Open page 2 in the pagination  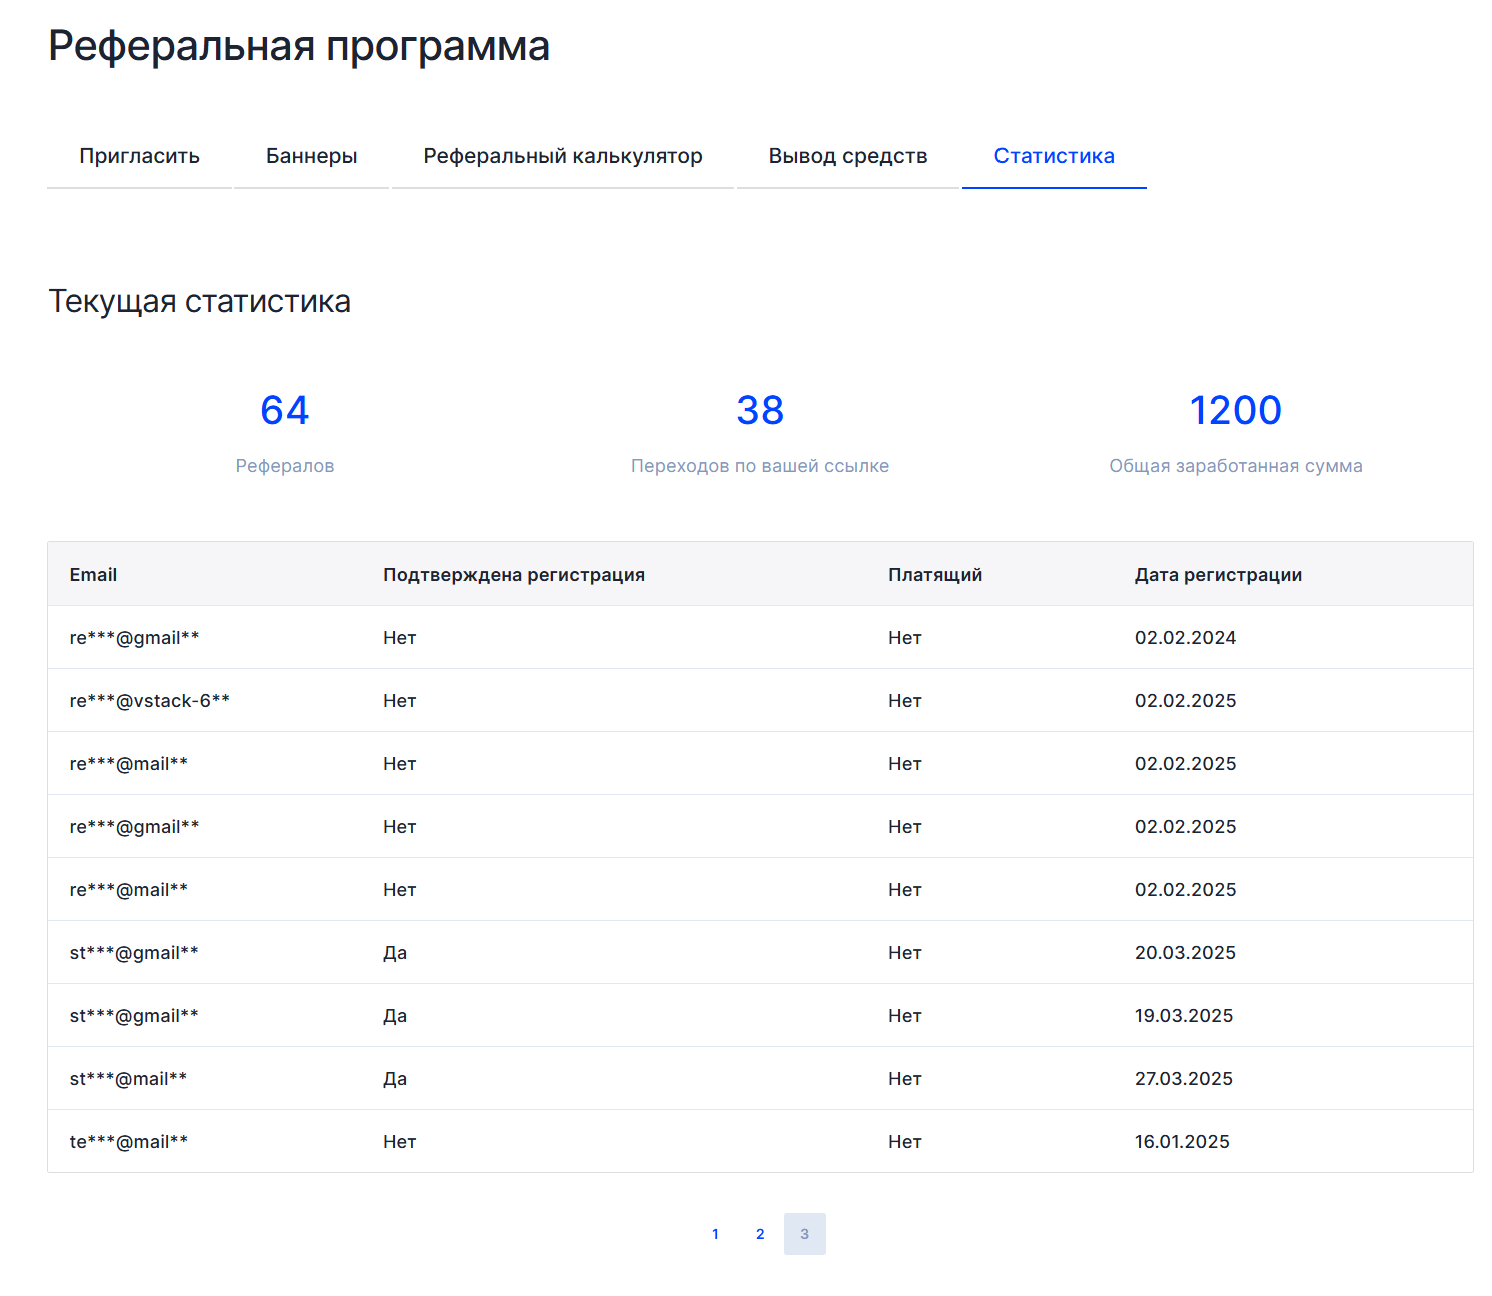pyautogui.click(x=760, y=1234)
